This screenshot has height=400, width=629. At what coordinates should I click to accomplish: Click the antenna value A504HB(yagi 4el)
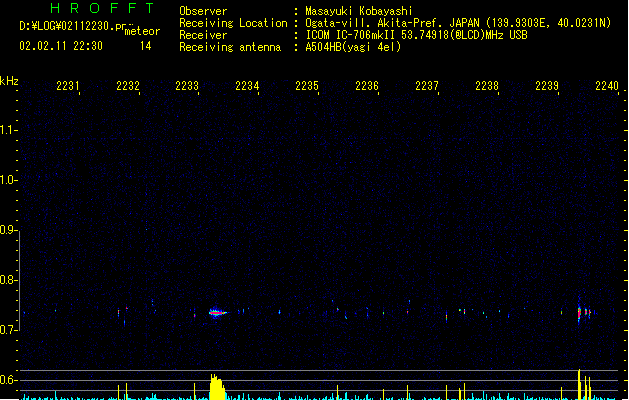[353, 47]
